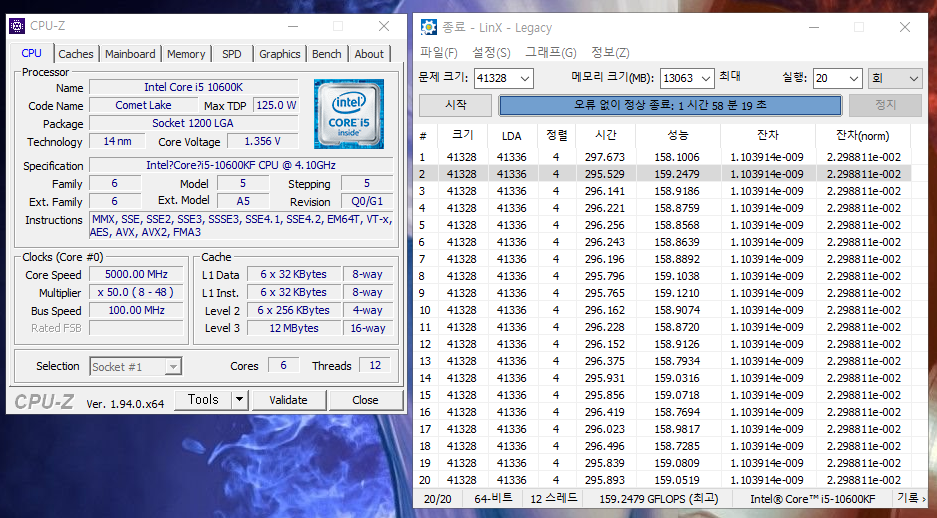This screenshot has width=937, height=518.
Task: Open the Caches tab in CPU-Z
Action: coord(76,54)
